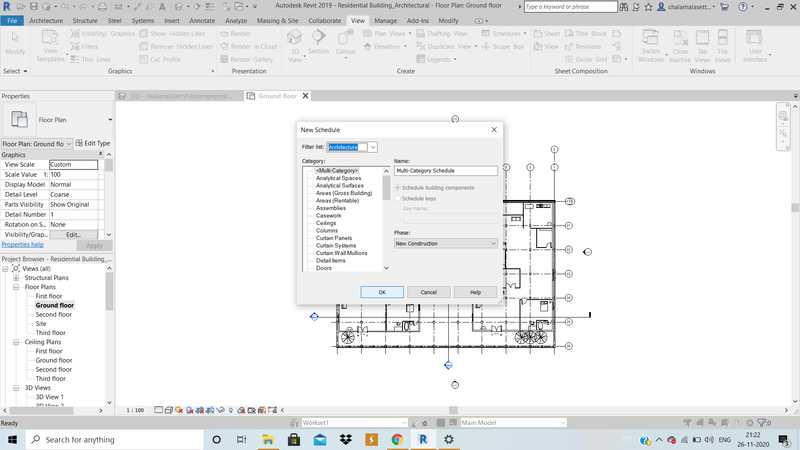Open View Templates tool
This screenshot has width=800, height=450.
[50, 46]
